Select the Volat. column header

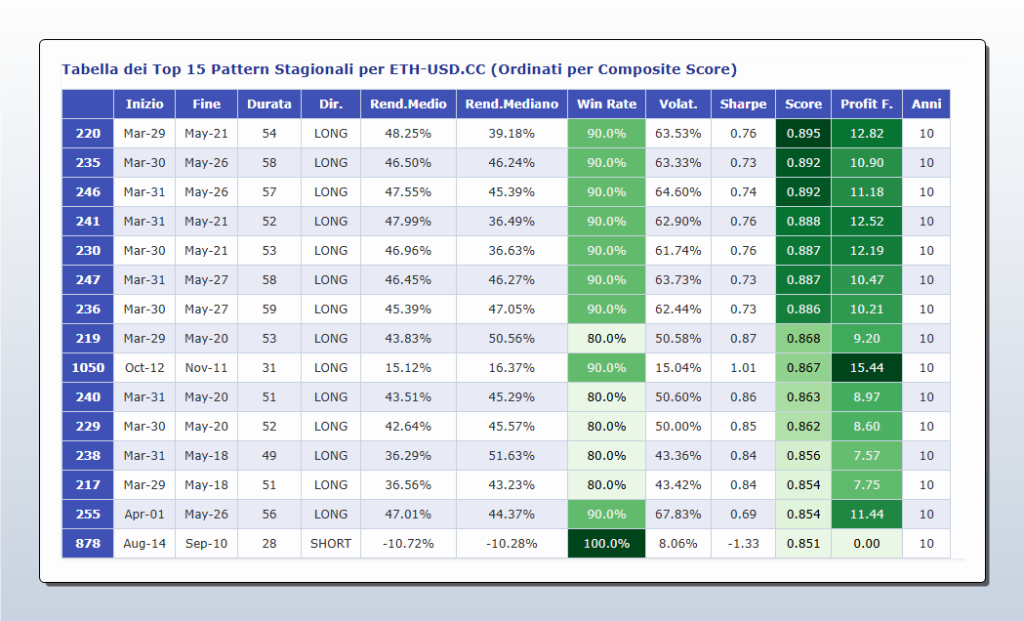coord(678,103)
